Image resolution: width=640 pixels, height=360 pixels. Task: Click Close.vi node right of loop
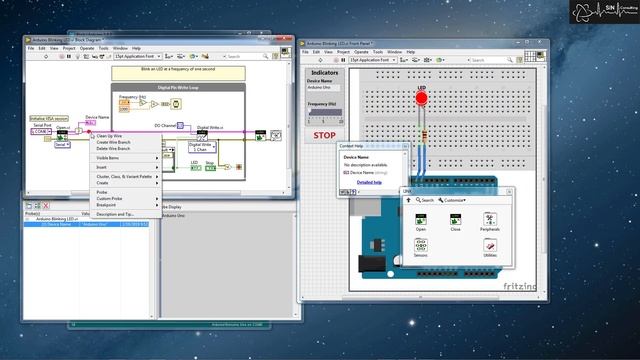[260, 135]
